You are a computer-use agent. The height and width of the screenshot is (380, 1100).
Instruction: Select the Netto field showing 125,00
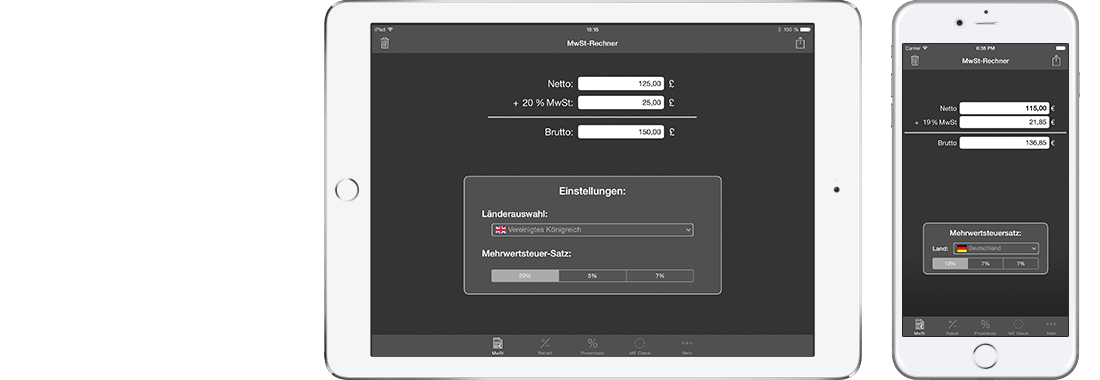click(621, 83)
